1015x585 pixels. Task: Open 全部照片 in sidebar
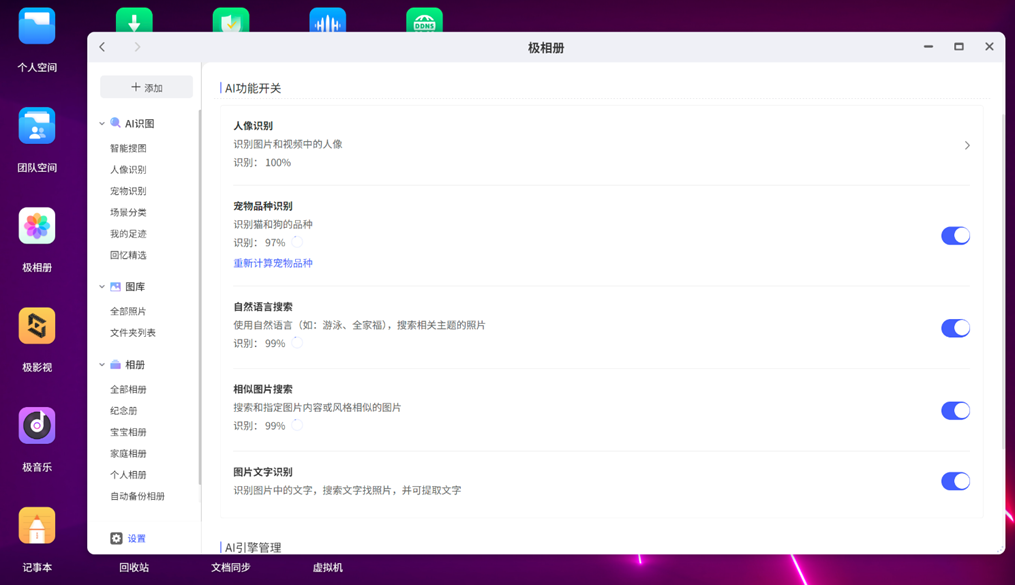[x=128, y=311]
